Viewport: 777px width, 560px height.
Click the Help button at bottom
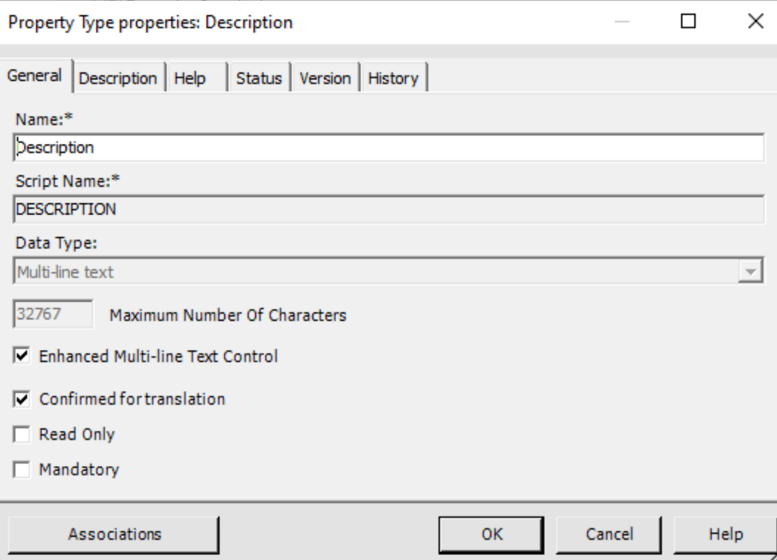[725, 534]
